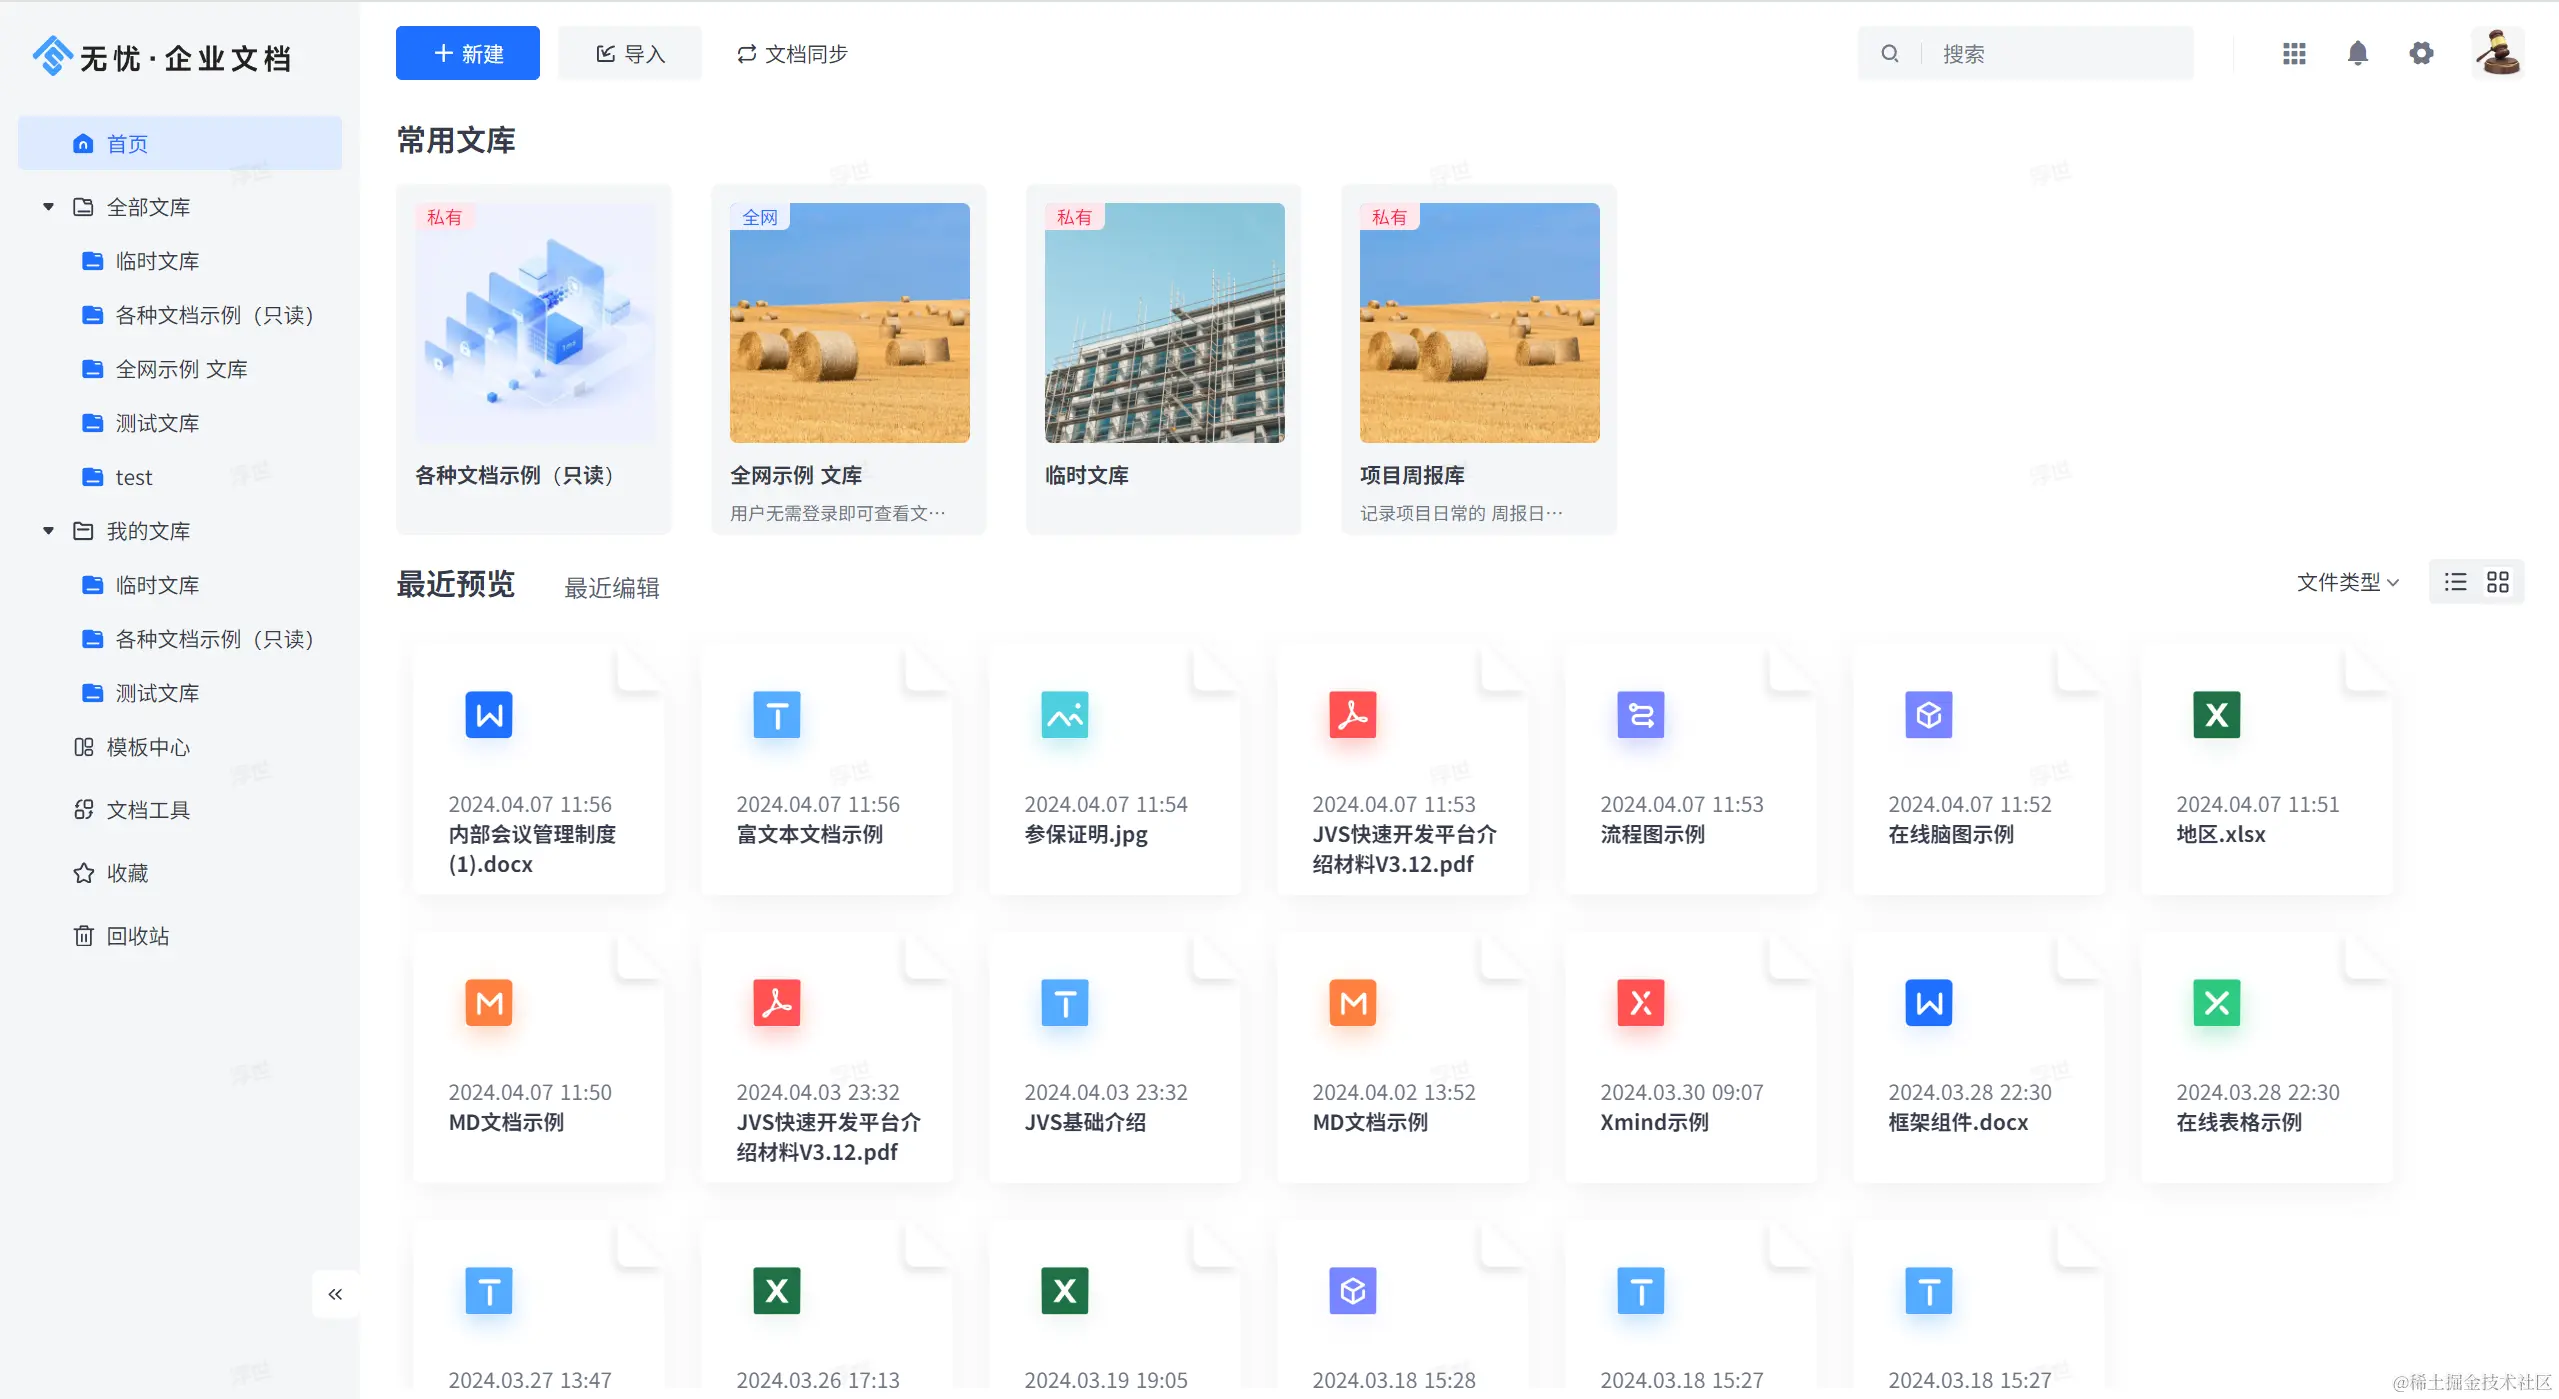Click the 流程图示例 flowchart icon
This screenshot has height=1399, width=2559.
[x=1640, y=715]
